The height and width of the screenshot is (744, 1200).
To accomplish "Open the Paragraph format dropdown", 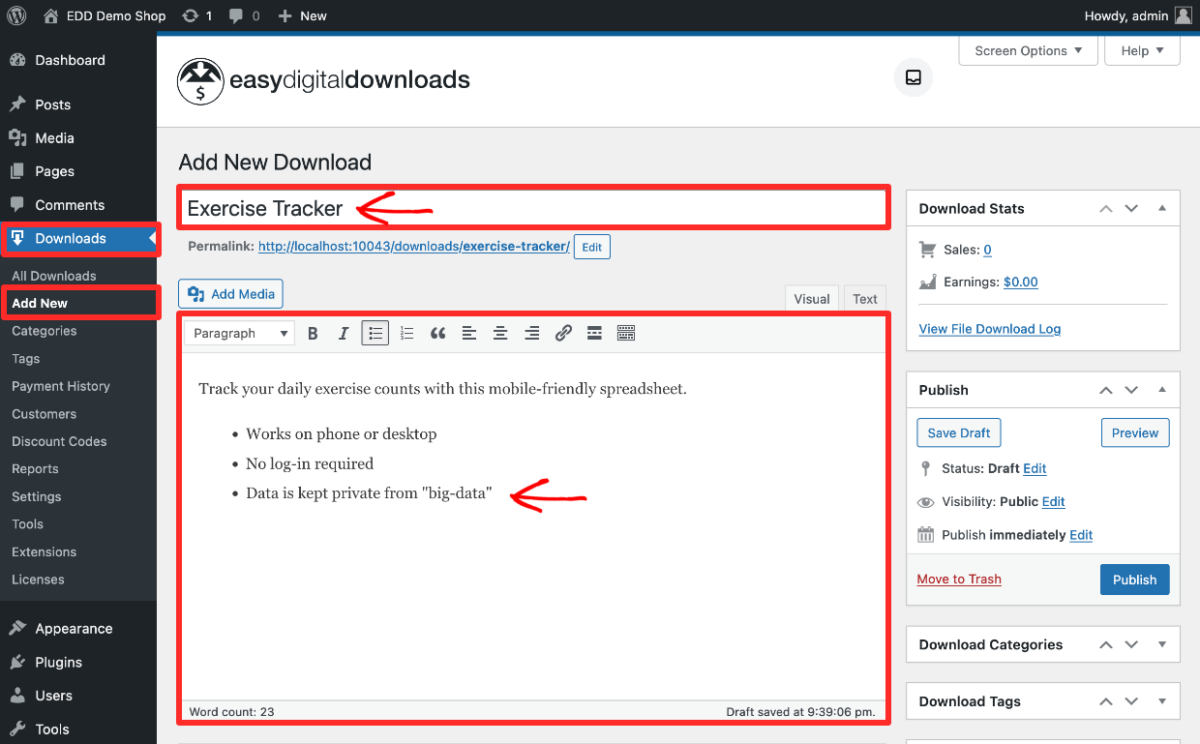I will pos(240,333).
